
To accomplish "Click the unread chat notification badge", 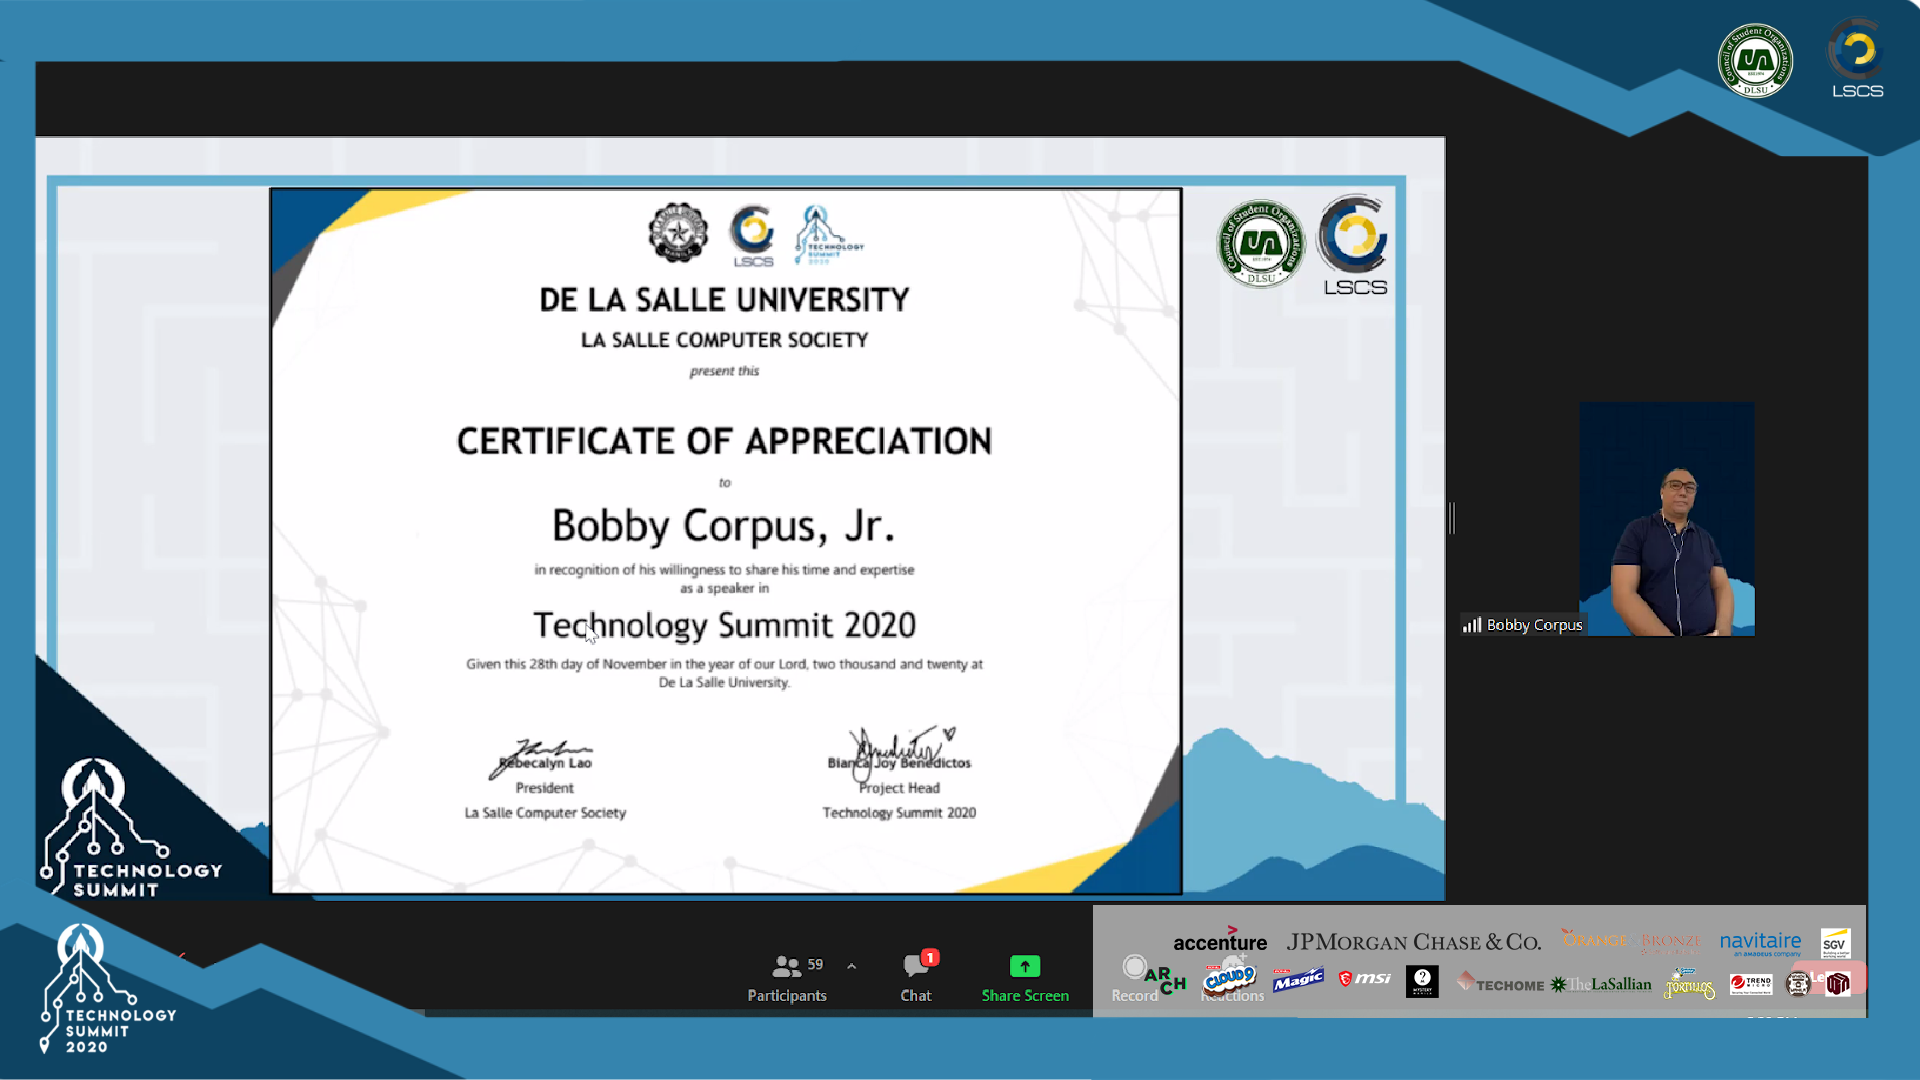I will point(930,957).
